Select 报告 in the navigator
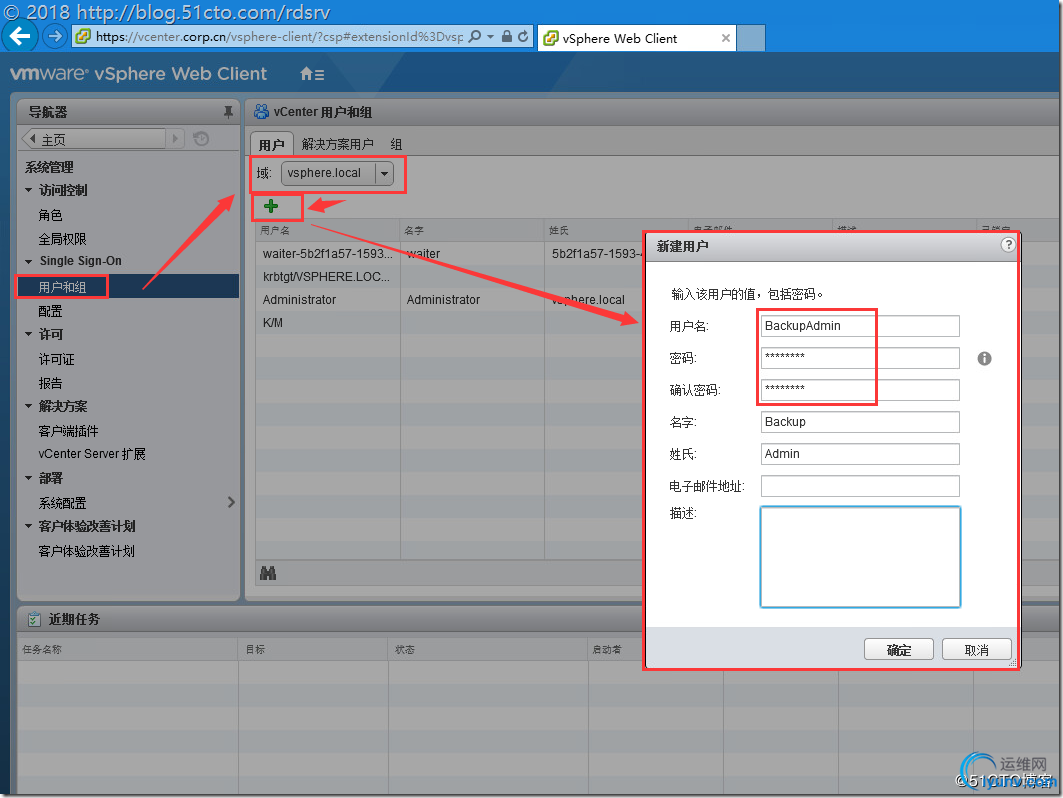1063x798 pixels. 51,383
